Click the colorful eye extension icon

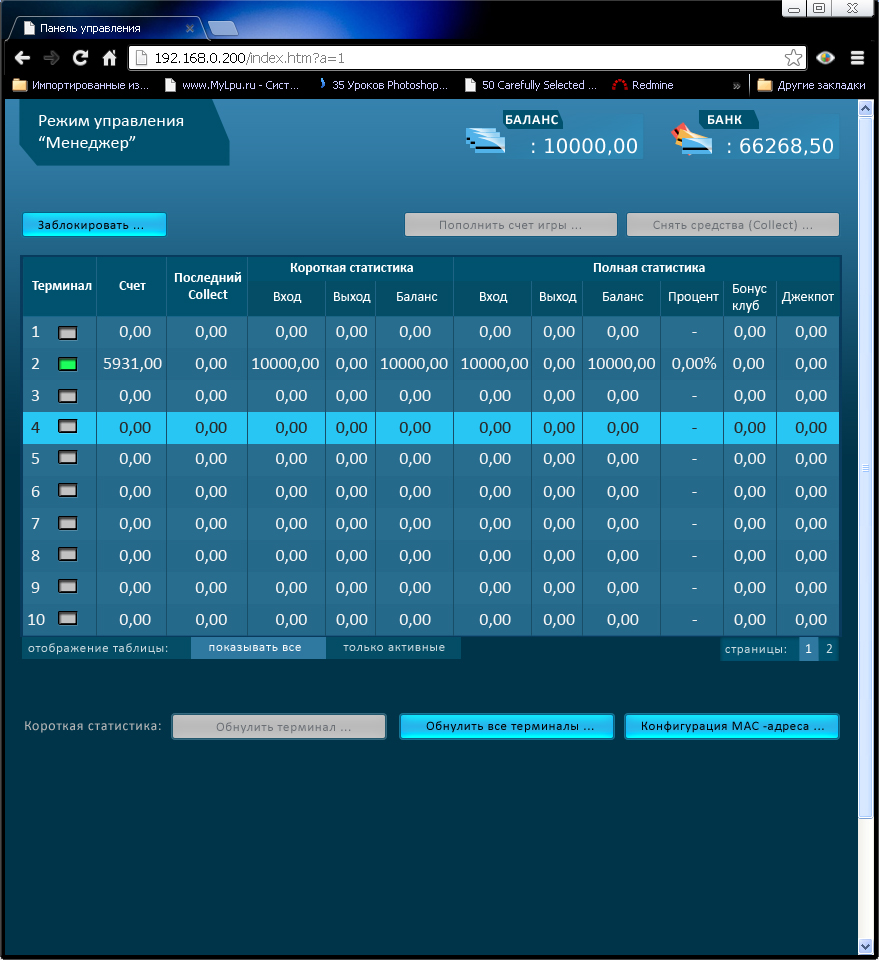click(825, 58)
